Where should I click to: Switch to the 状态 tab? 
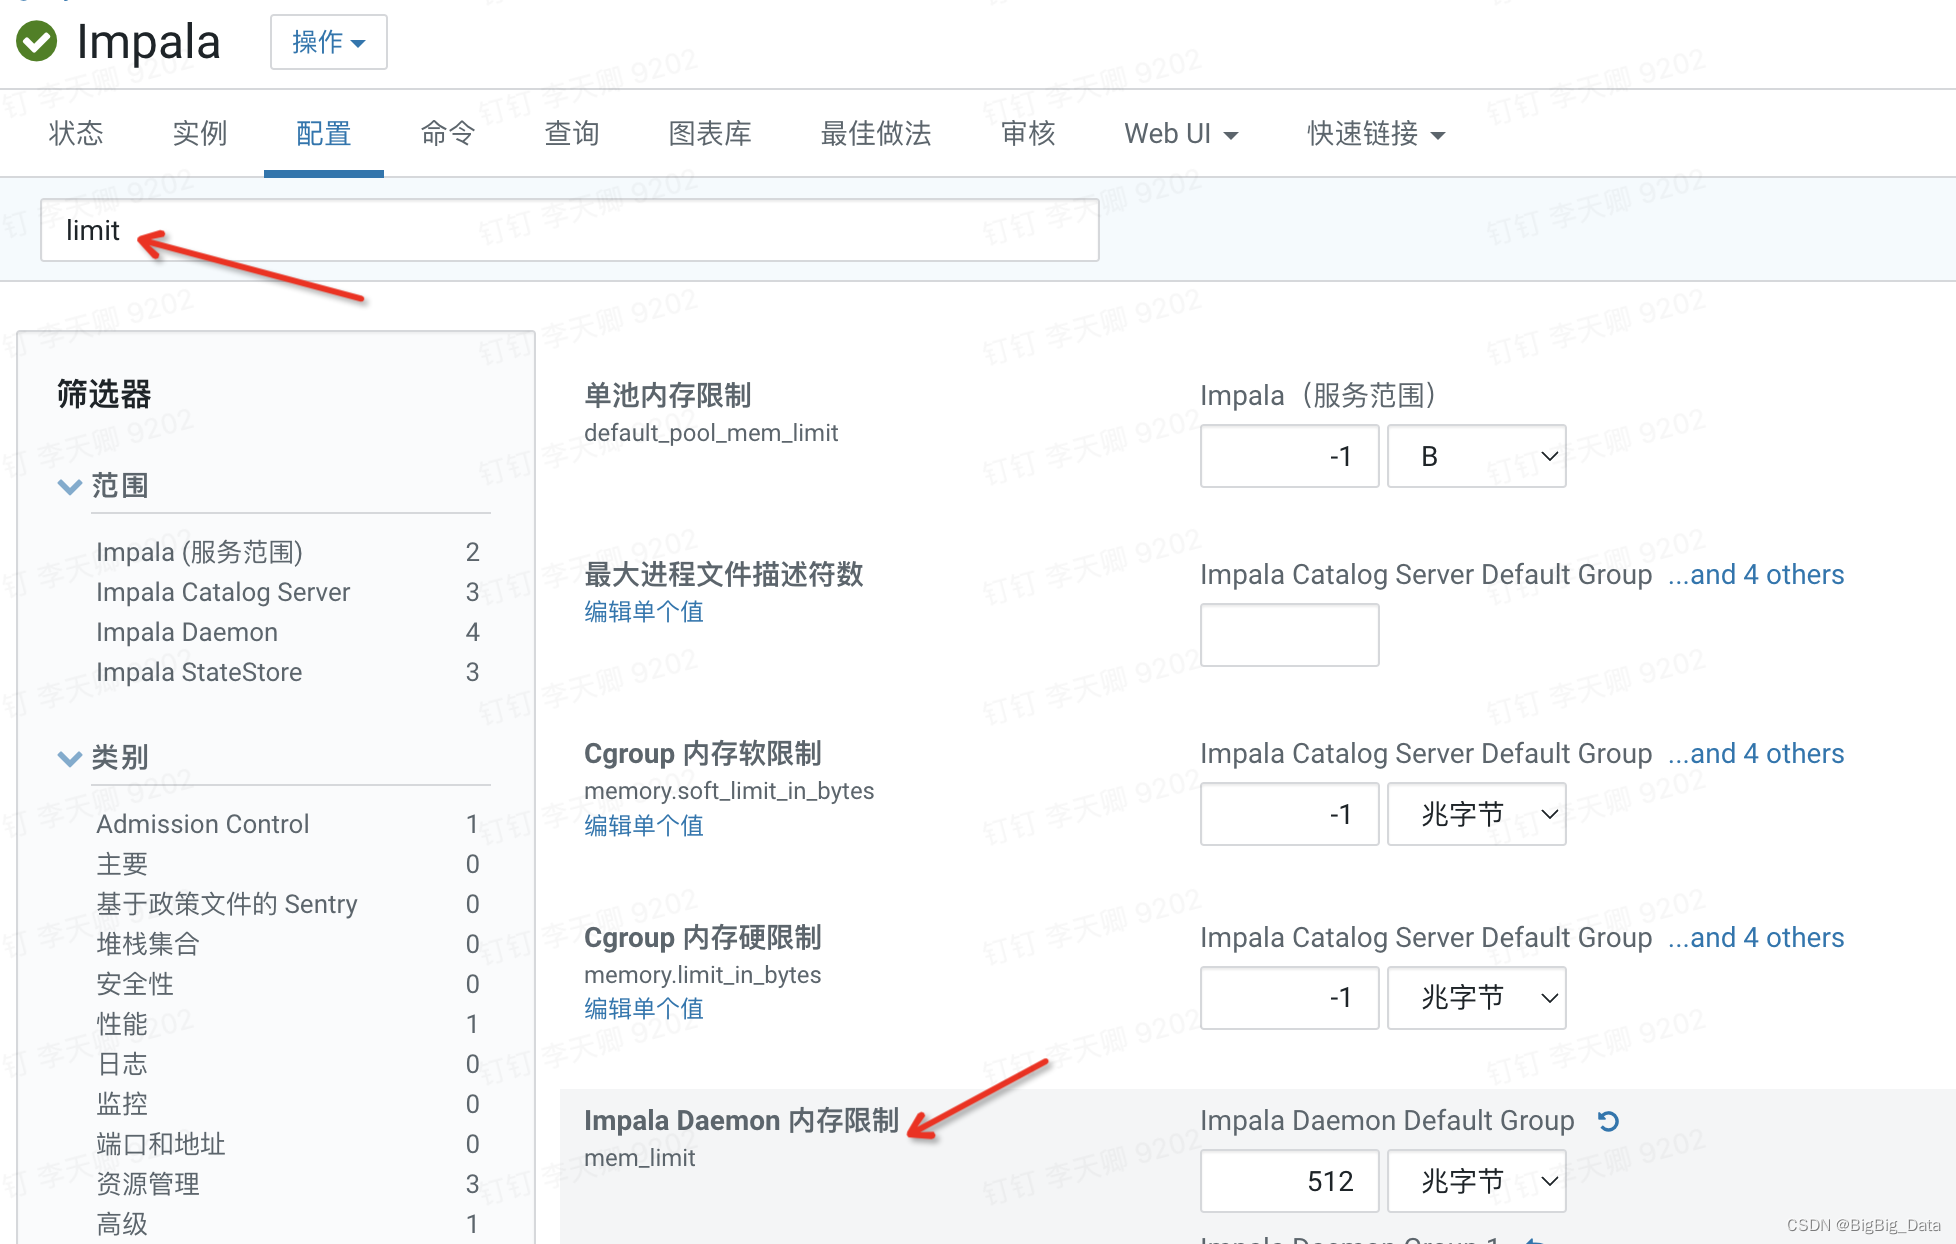click(x=75, y=133)
